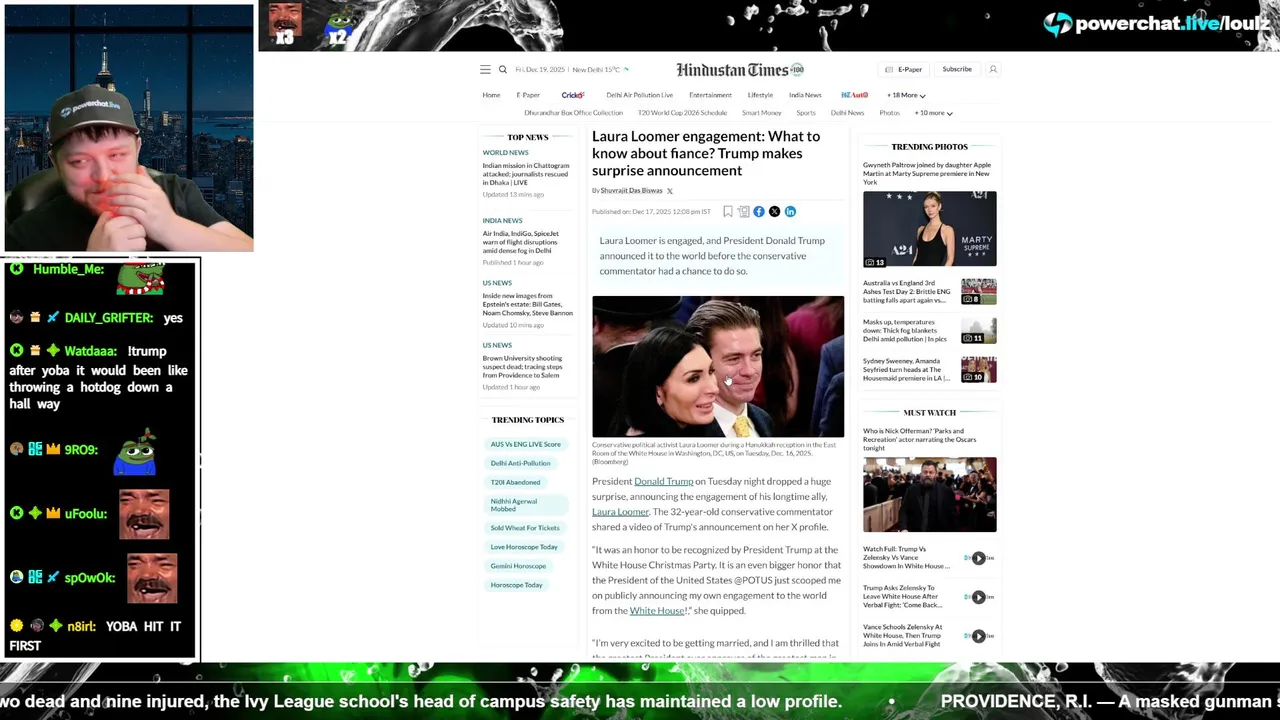Click the search magnifier icon
The image size is (1280, 720).
pyautogui.click(x=503, y=70)
